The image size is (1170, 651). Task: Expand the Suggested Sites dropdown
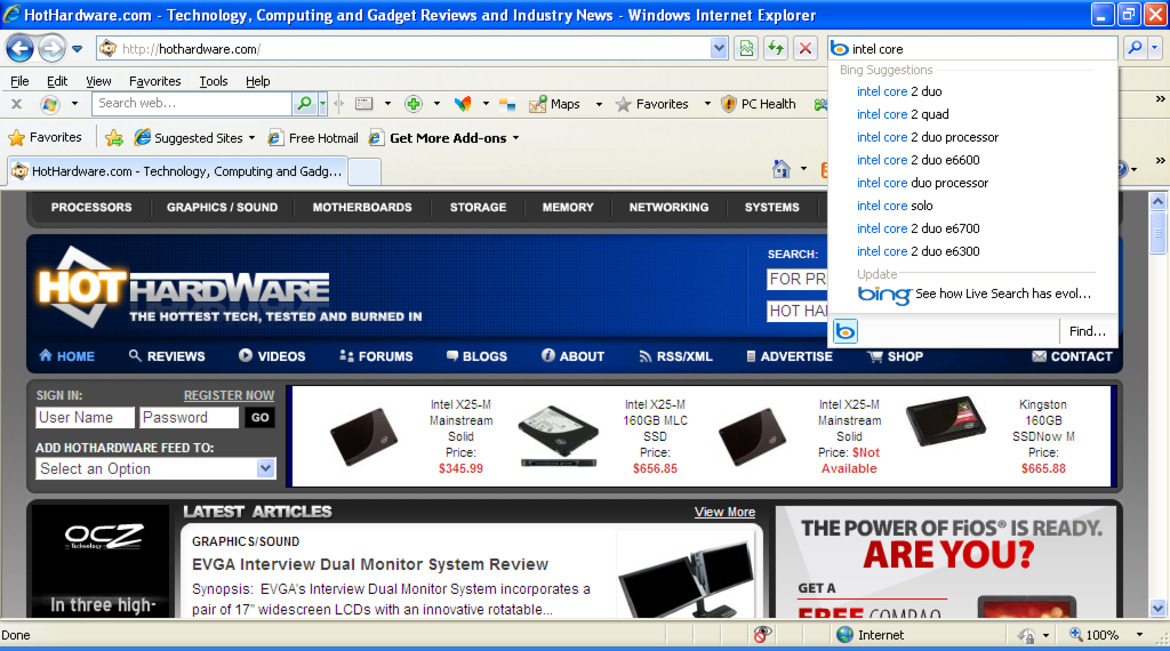pyautogui.click(x=252, y=138)
